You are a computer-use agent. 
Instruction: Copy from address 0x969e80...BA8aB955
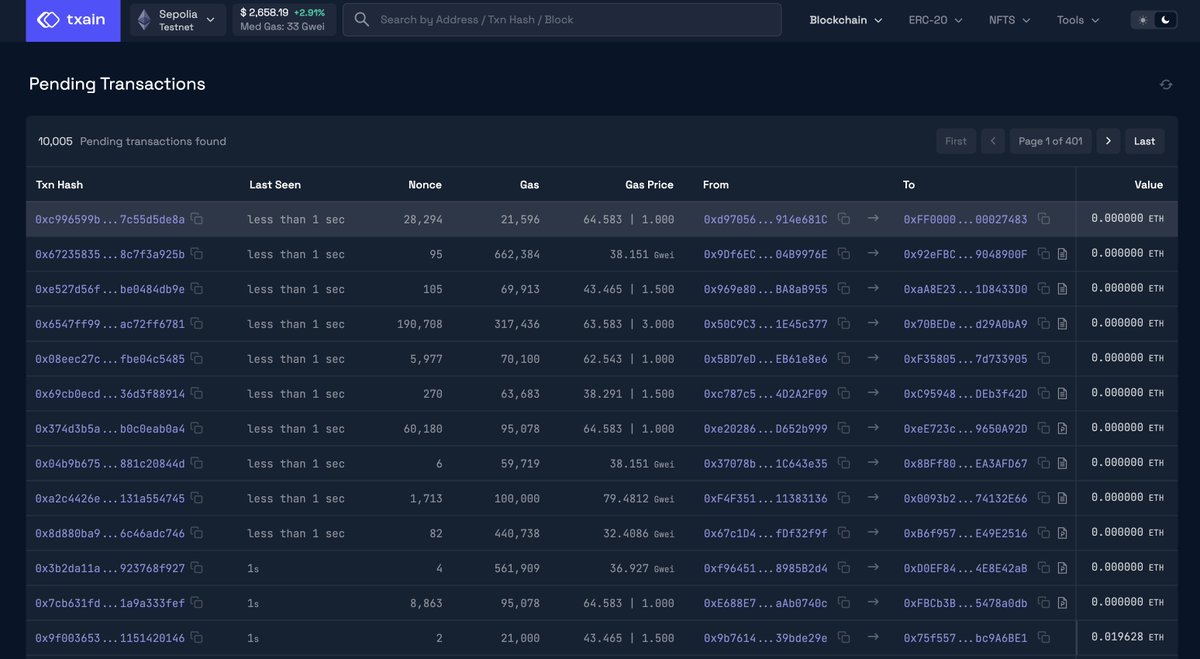pos(844,289)
